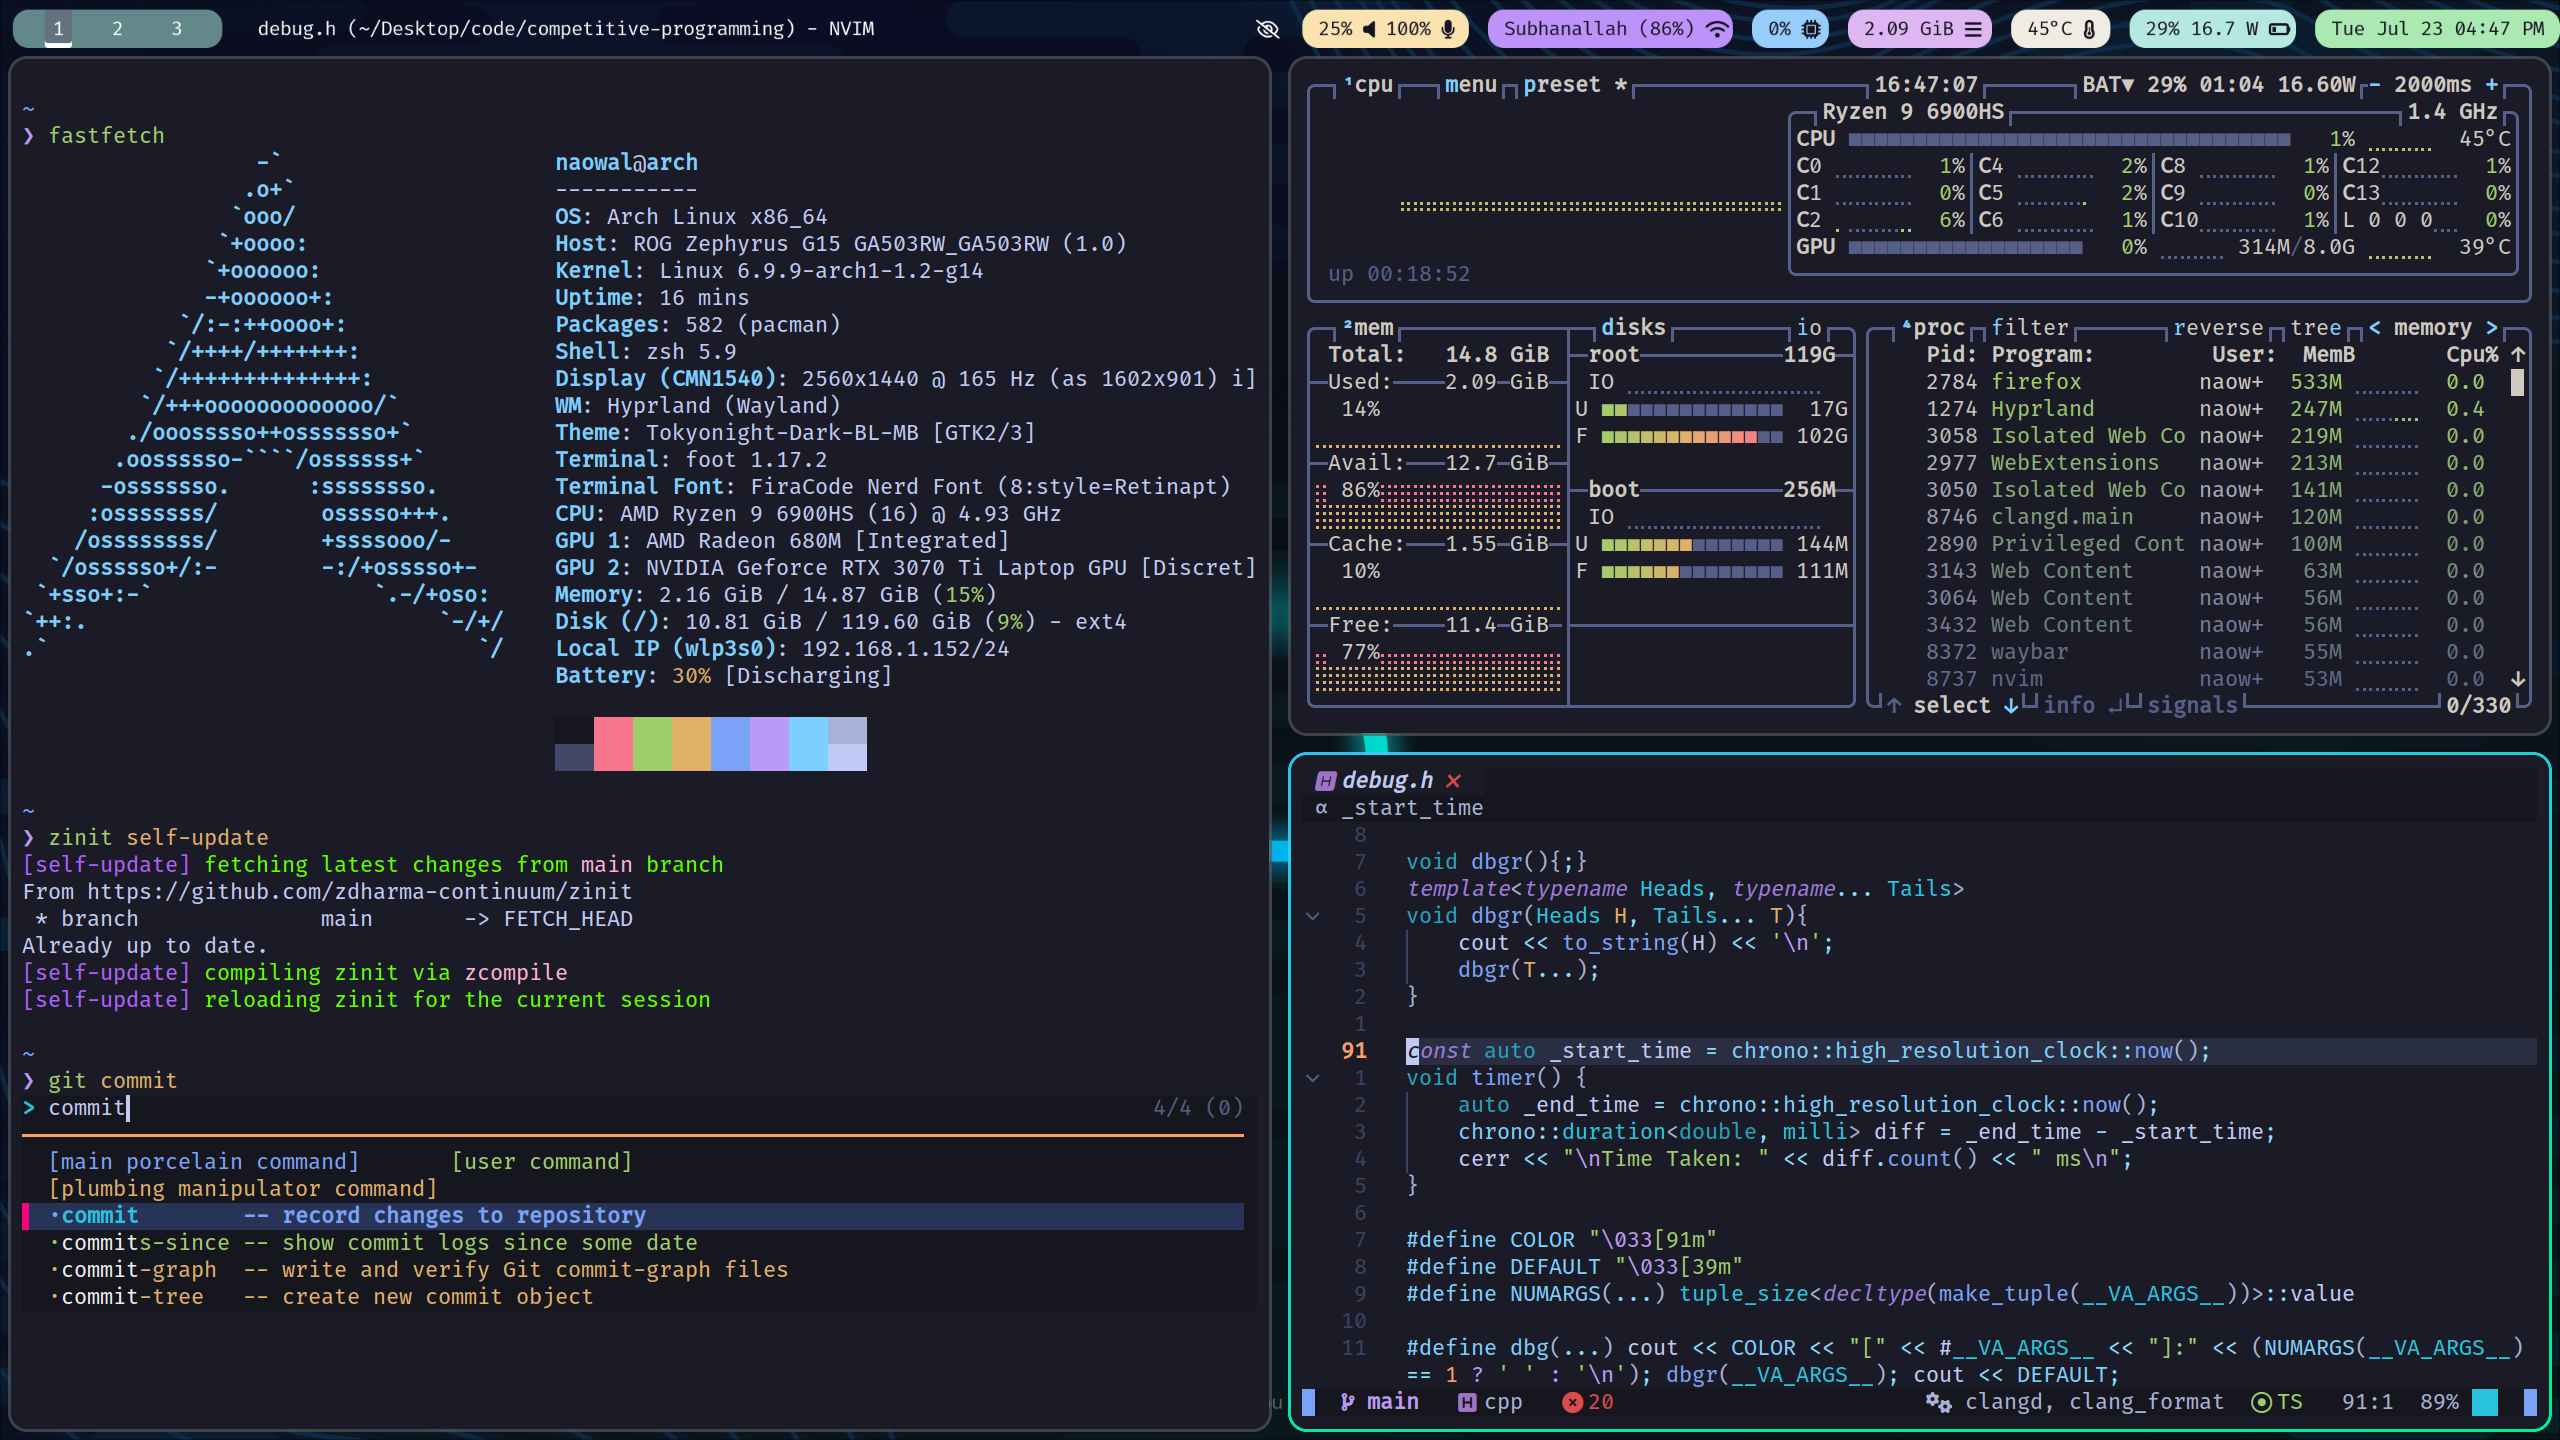Increase btop update interval with the plus sign
The height and width of the screenshot is (1440, 2560).
(2491, 85)
